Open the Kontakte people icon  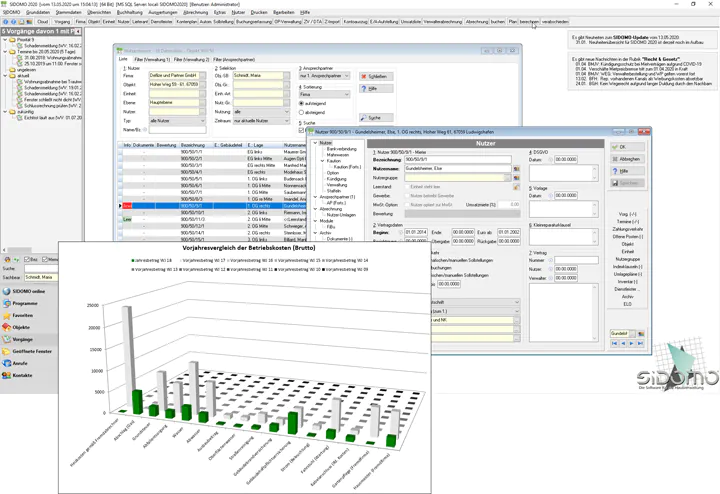[6, 375]
